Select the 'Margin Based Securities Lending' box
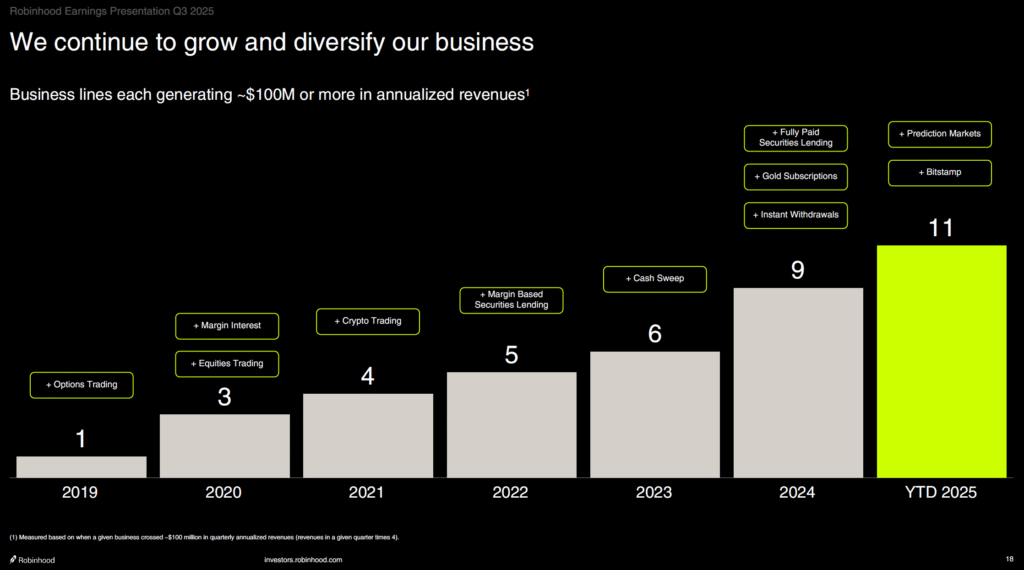The height and width of the screenshot is (570, 1024). tap(511, 300)
